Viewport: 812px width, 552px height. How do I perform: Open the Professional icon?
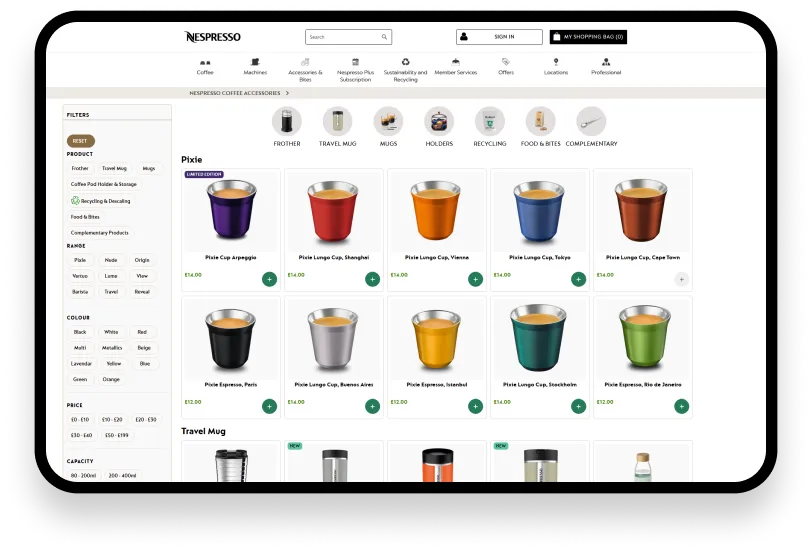[x=606, y=62]
